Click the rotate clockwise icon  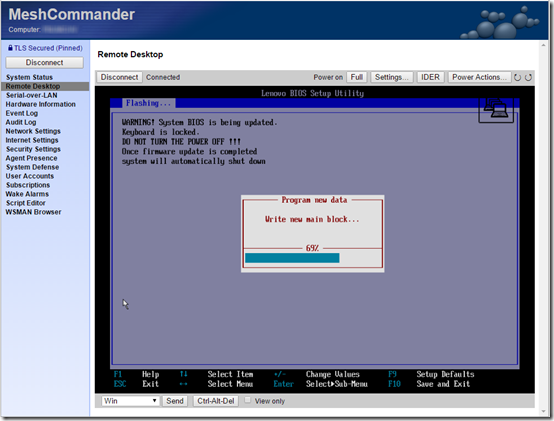click(528, 77)
